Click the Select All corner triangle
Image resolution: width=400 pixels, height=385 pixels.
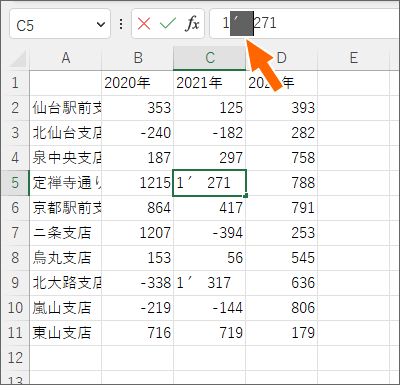click(x=18, y=59)
